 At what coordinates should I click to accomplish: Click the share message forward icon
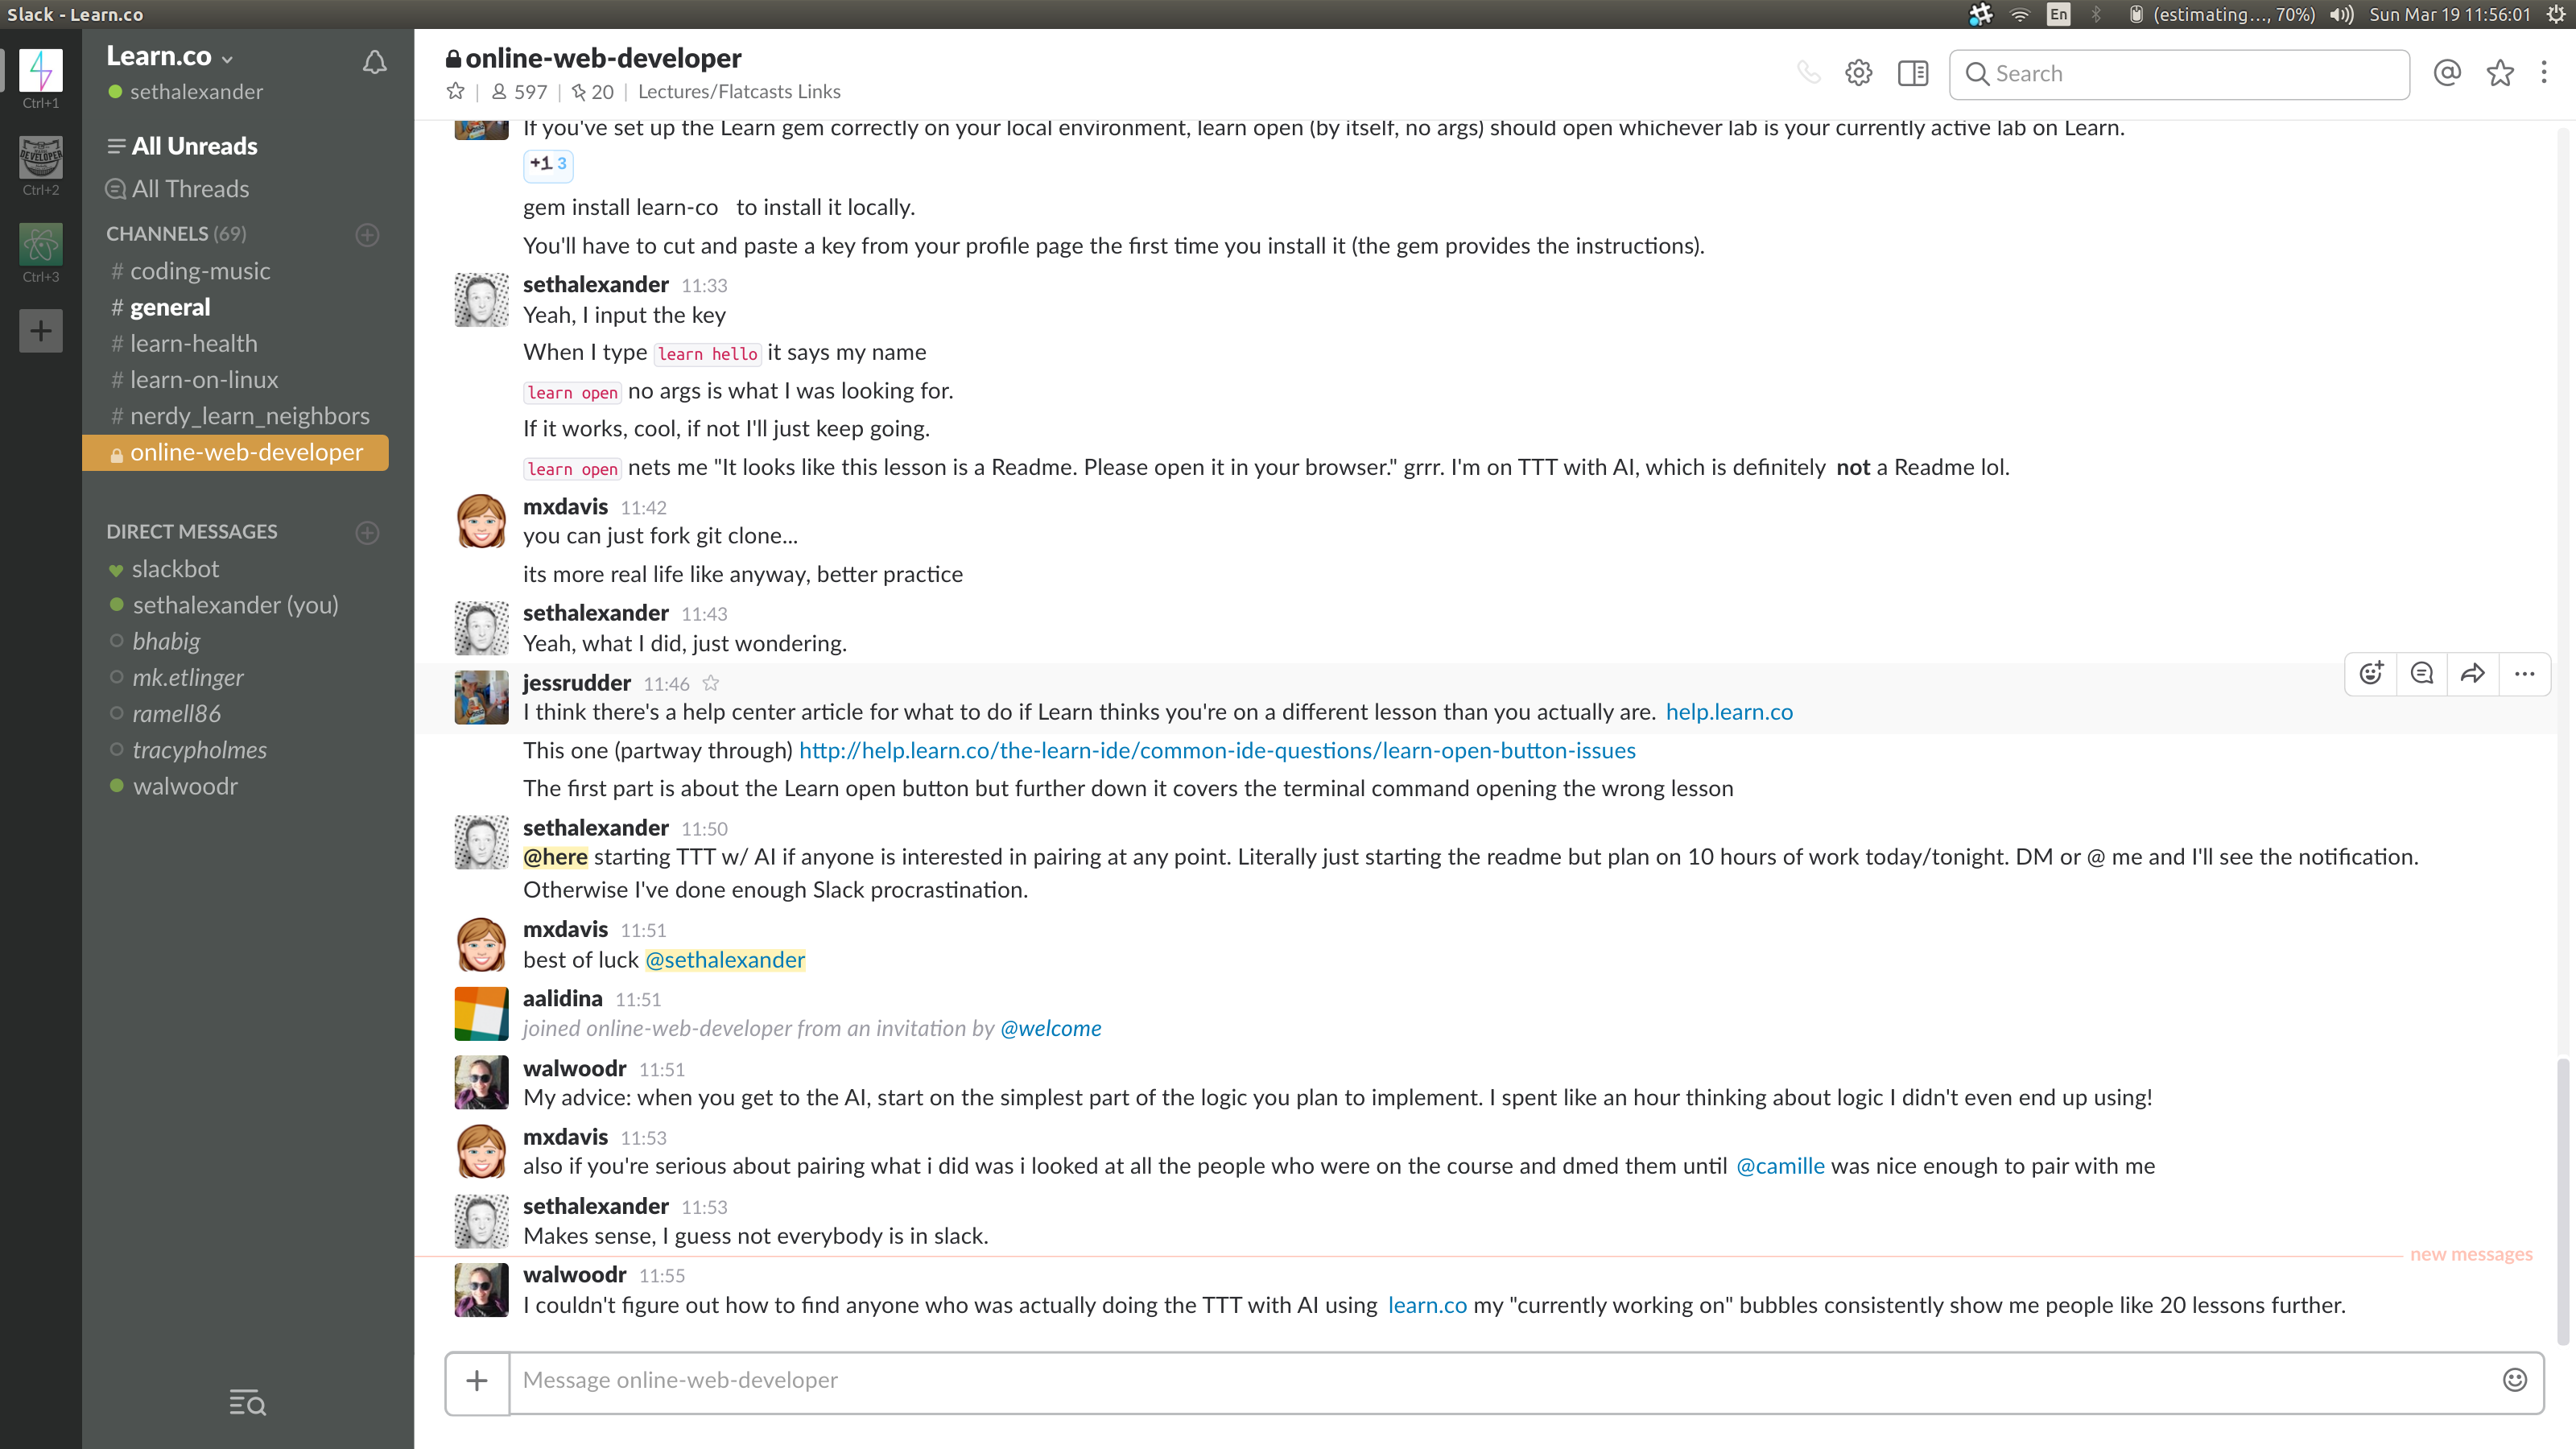(x=2471, y=674)
